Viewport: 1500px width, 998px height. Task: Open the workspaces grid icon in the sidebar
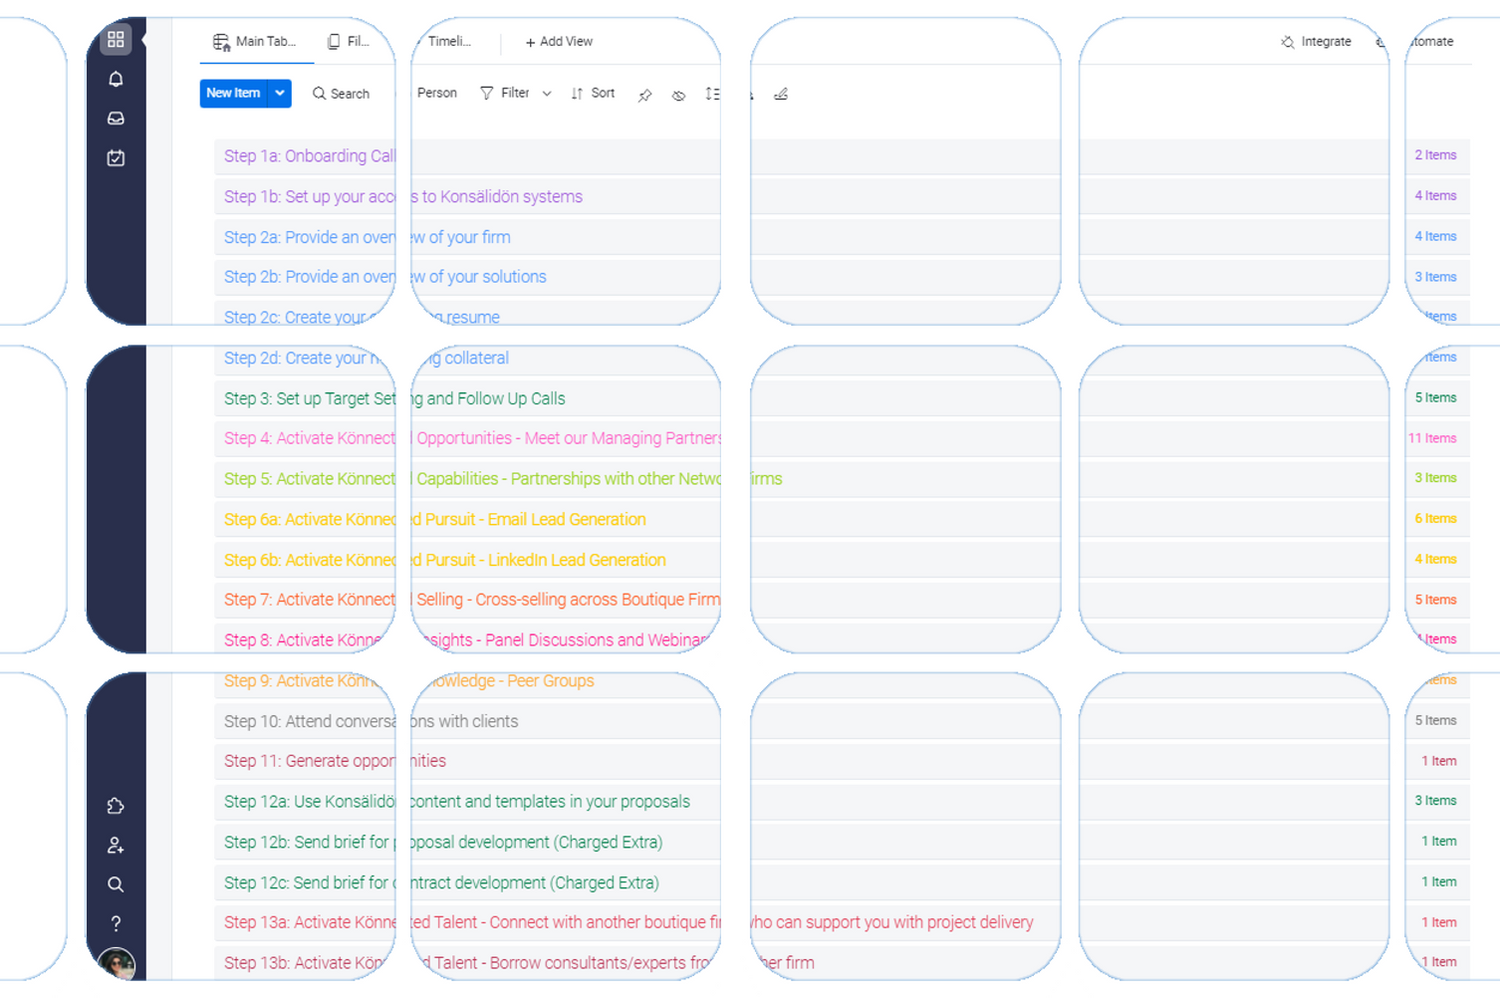click(x=116, y=39)
